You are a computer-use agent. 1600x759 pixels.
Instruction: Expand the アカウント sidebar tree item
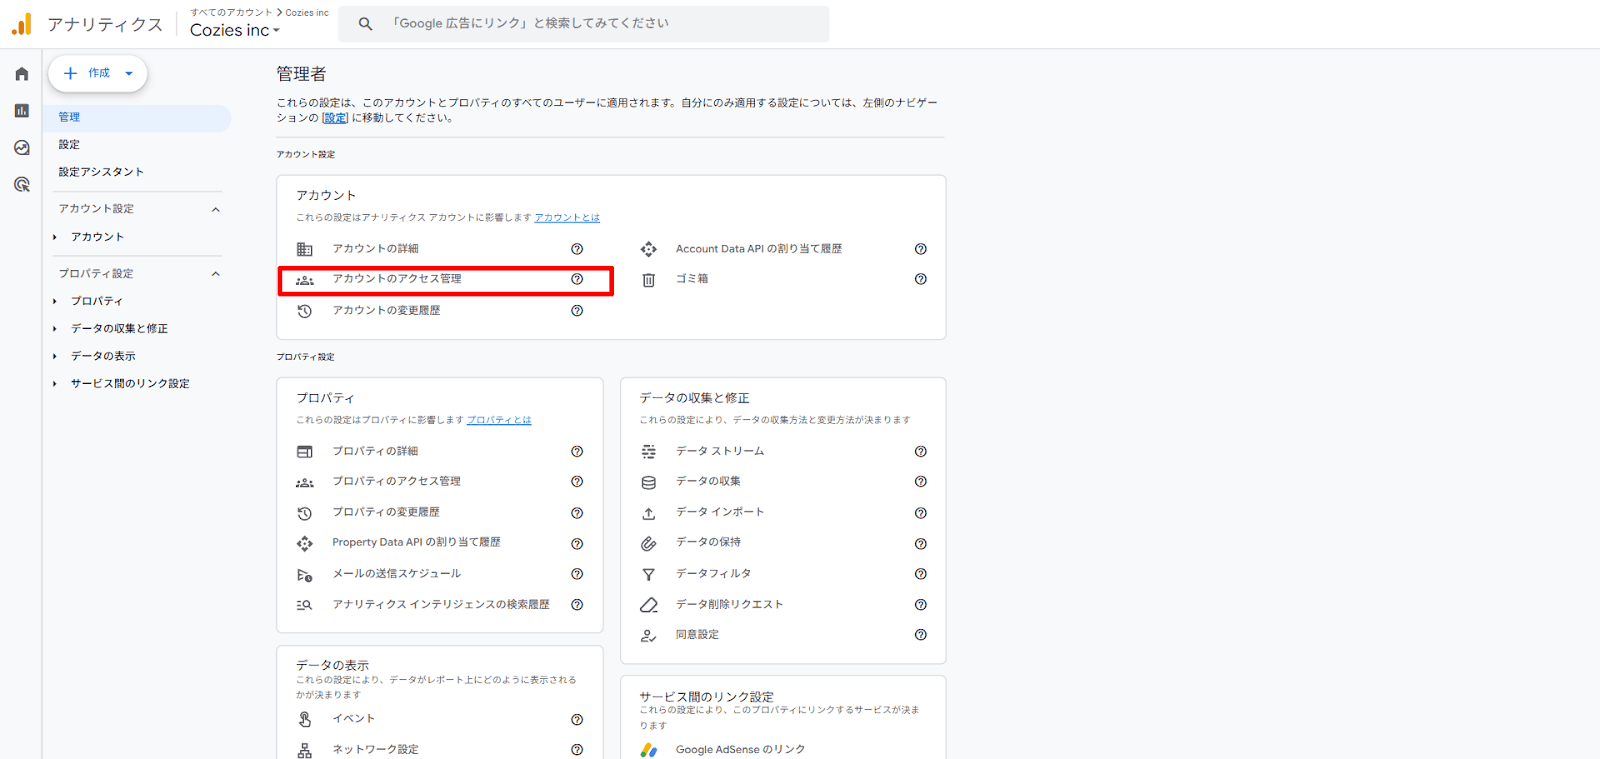pos(55,237)
